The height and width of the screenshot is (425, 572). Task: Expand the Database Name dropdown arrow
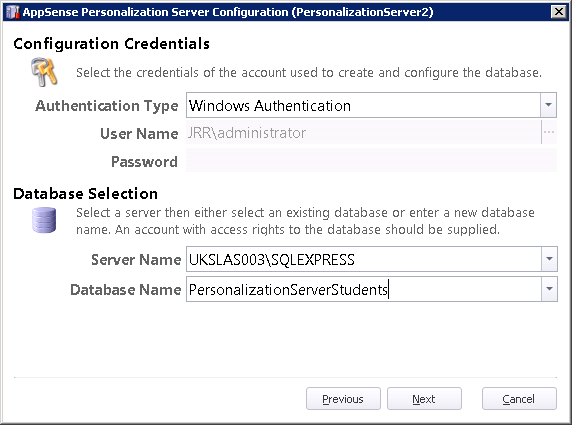coord(549,289)
